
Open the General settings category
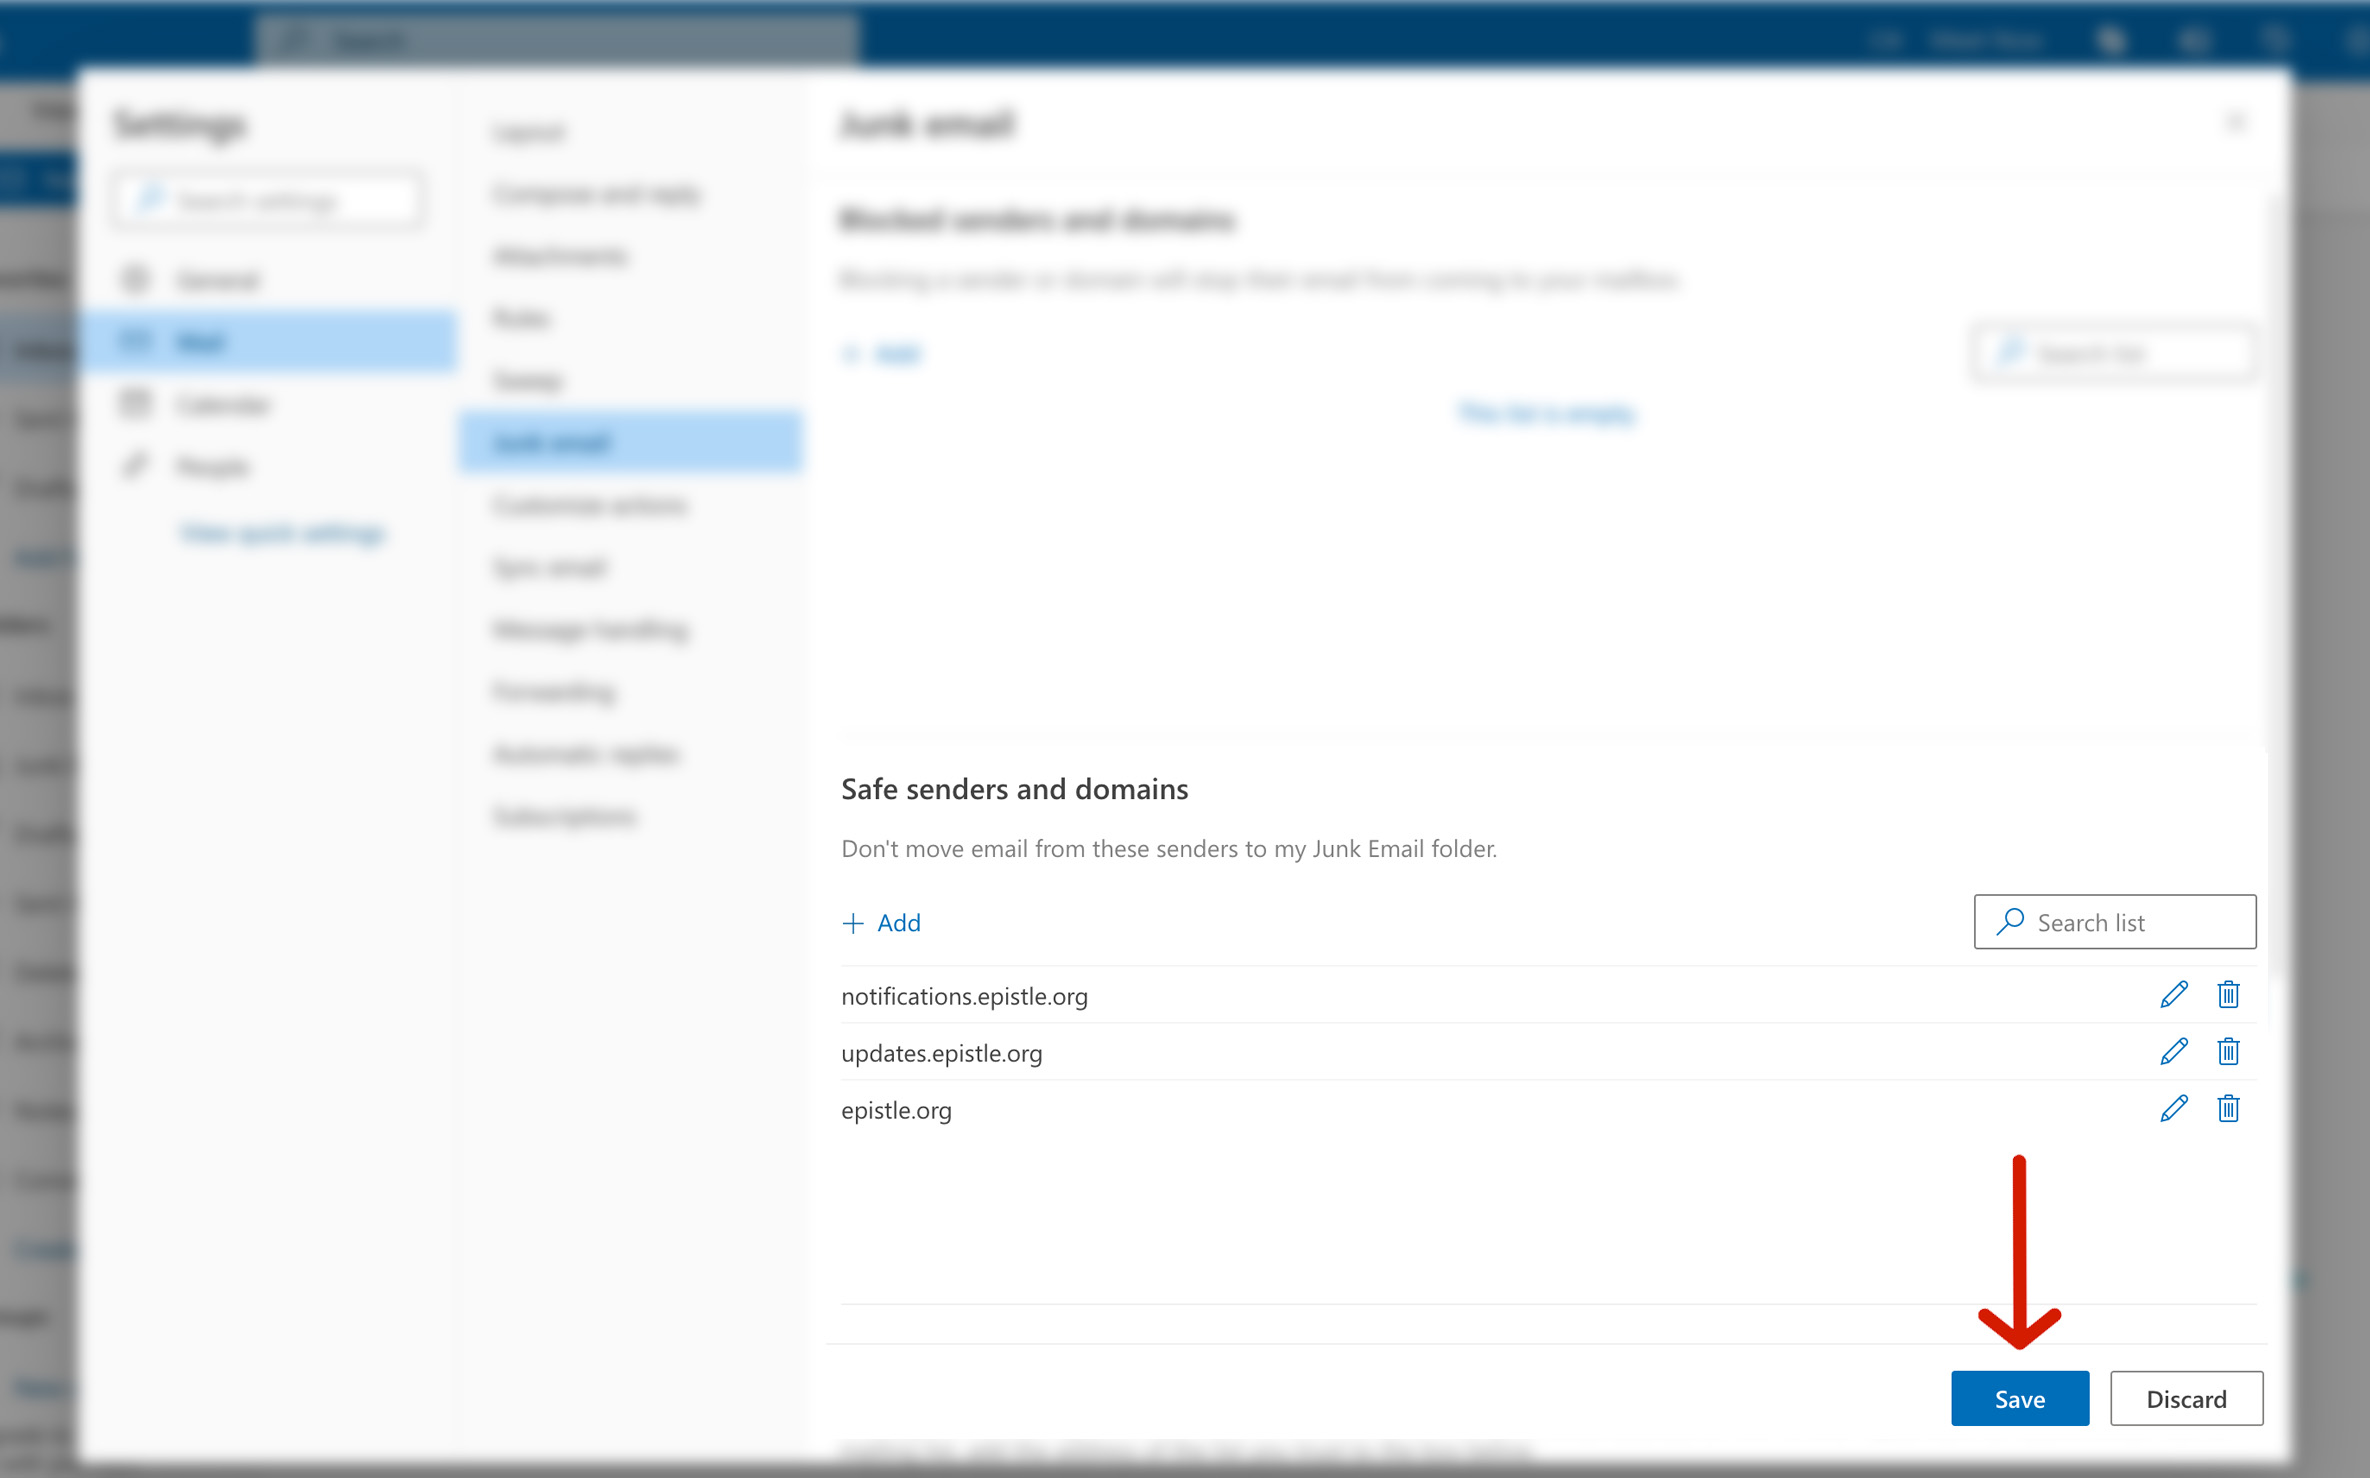click(x=217, y=280)
